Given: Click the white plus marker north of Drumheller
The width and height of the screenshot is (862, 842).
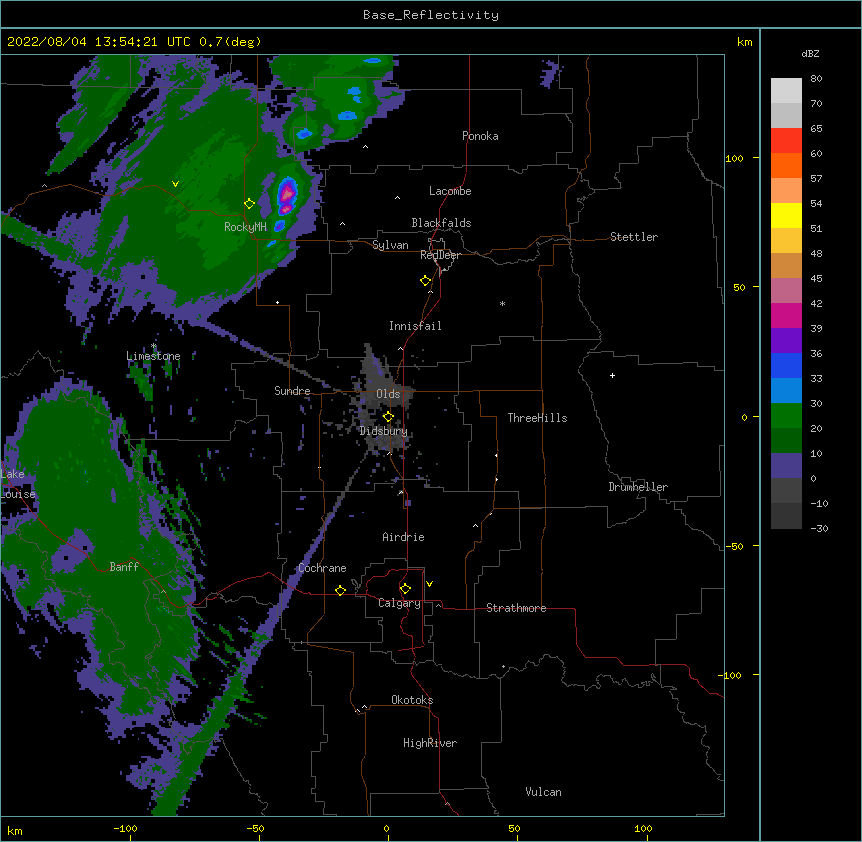Looking at the screenshot, I should pos(612,375).
